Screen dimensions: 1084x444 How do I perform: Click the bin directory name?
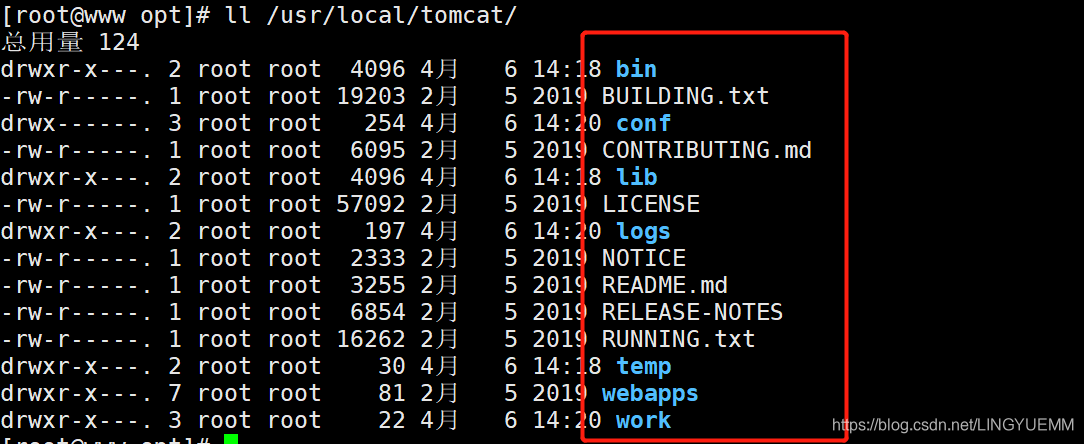point(636,69)
